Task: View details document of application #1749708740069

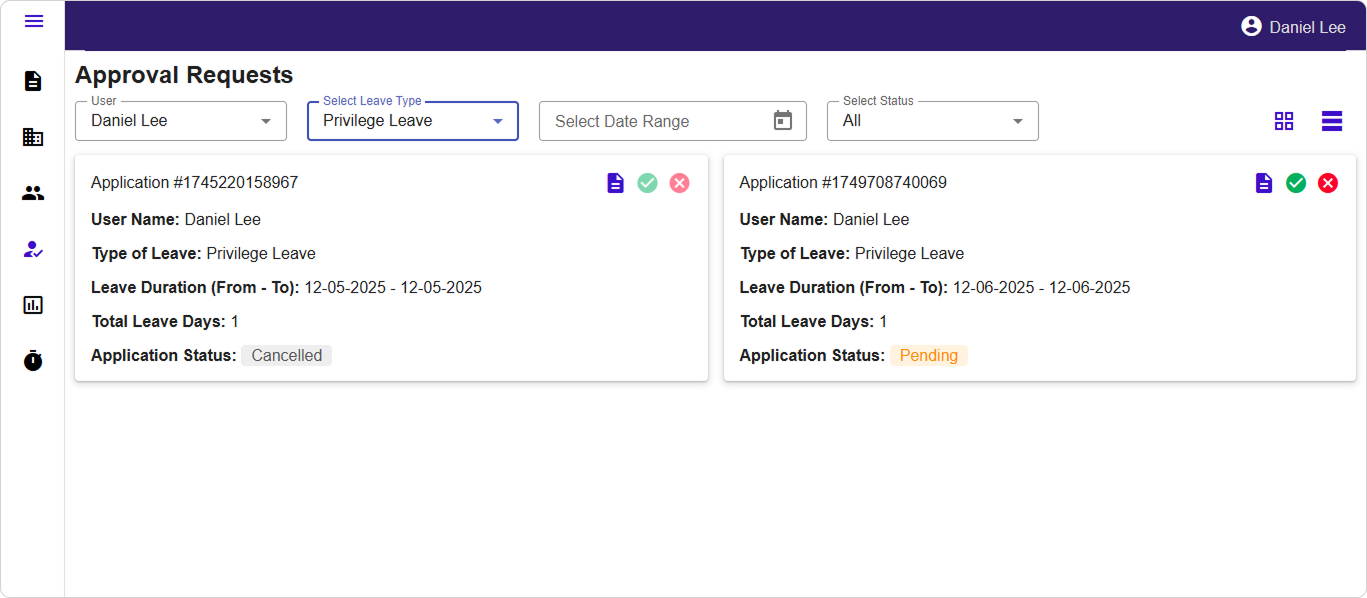Action: (x=1264, y=183)
